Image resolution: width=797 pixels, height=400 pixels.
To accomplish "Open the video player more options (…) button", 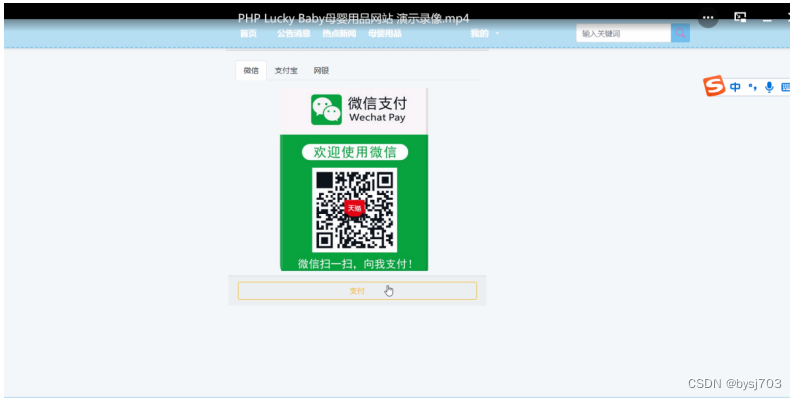I will point(708,18).
